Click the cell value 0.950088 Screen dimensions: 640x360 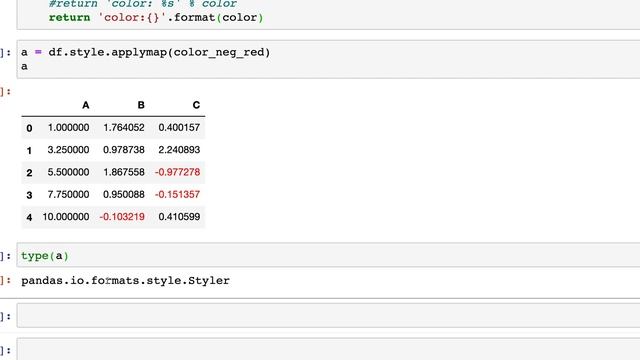tap(124, 194)
